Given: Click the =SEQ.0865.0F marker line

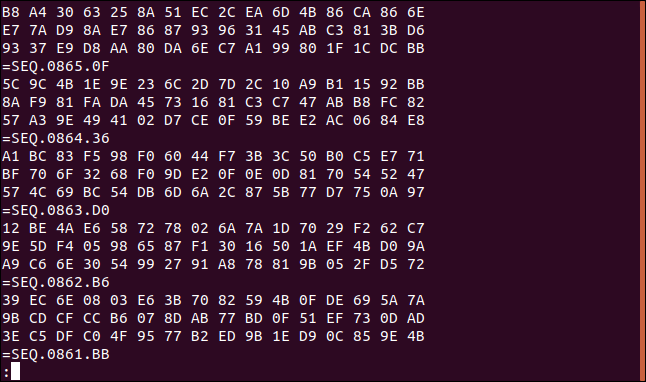Looking at the screenshot, I should click(56, 66).
